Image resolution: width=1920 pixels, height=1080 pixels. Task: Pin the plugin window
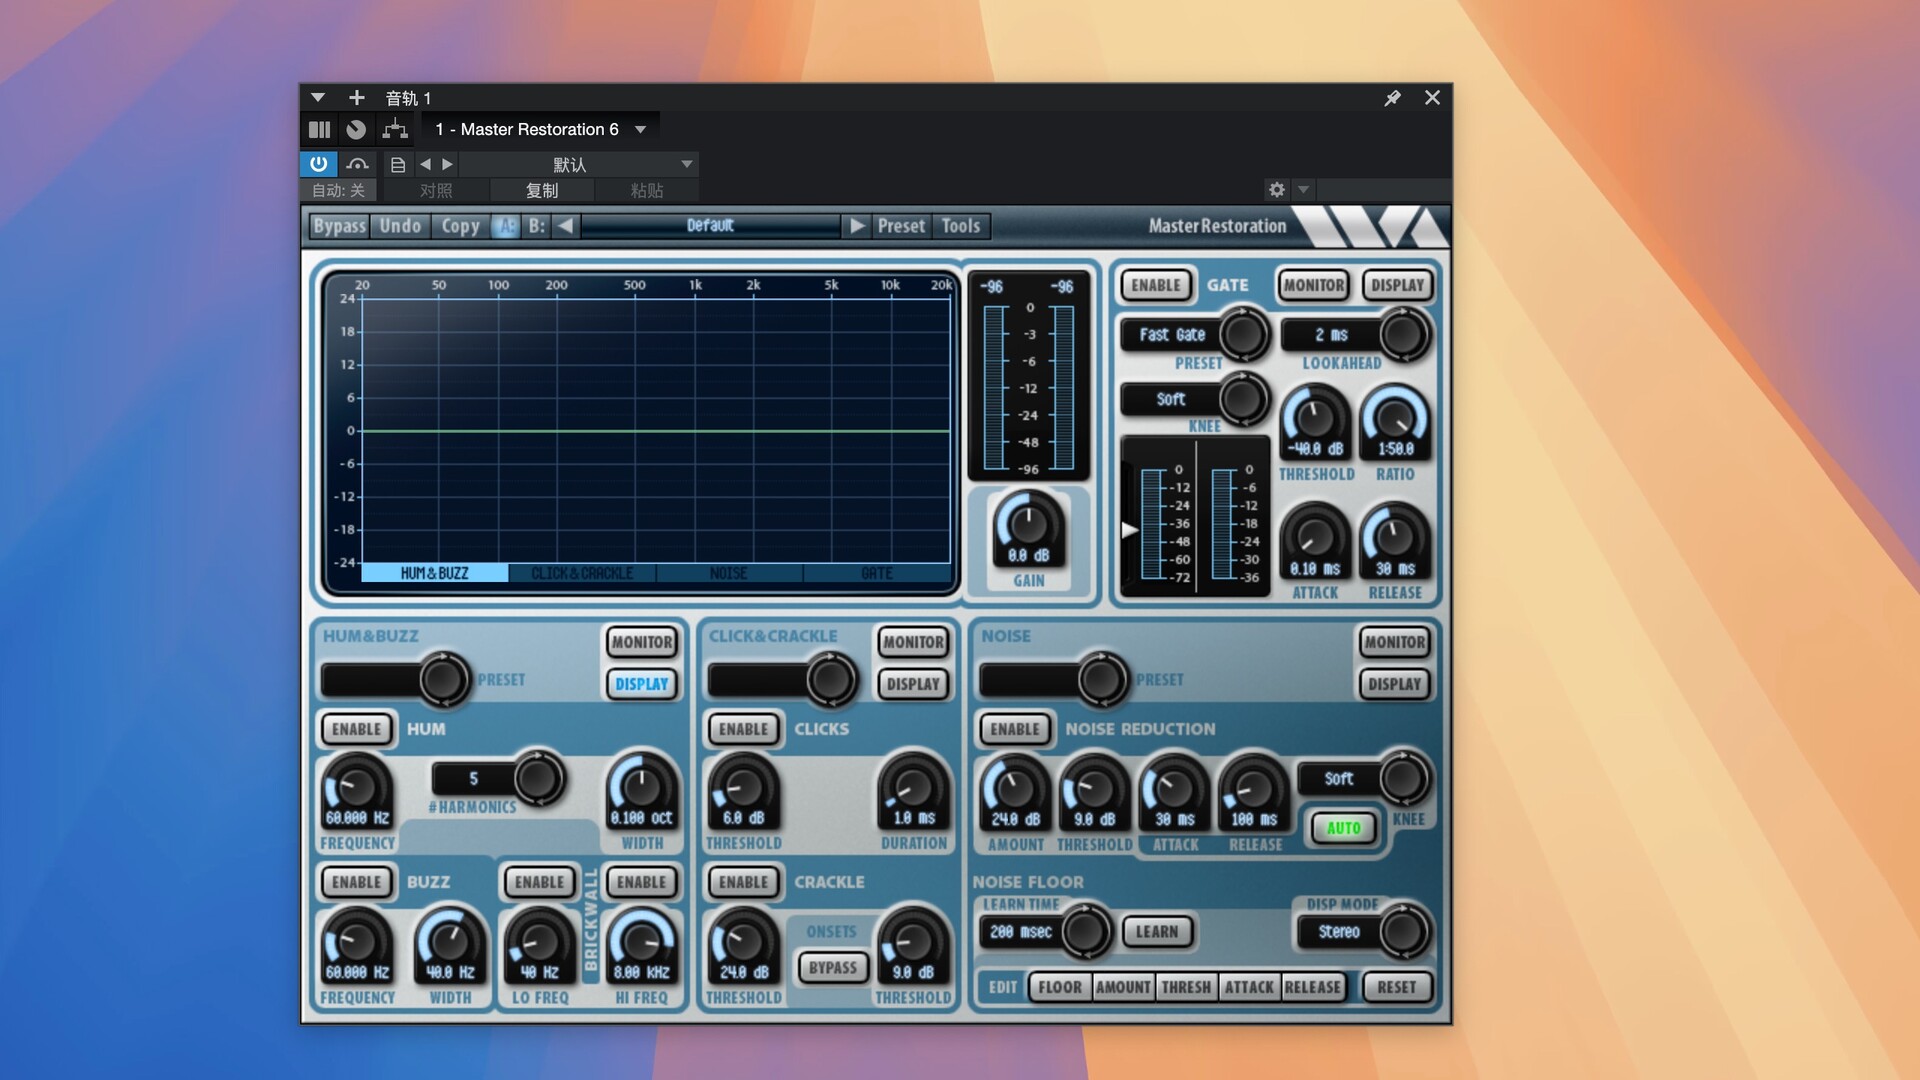1392,98
